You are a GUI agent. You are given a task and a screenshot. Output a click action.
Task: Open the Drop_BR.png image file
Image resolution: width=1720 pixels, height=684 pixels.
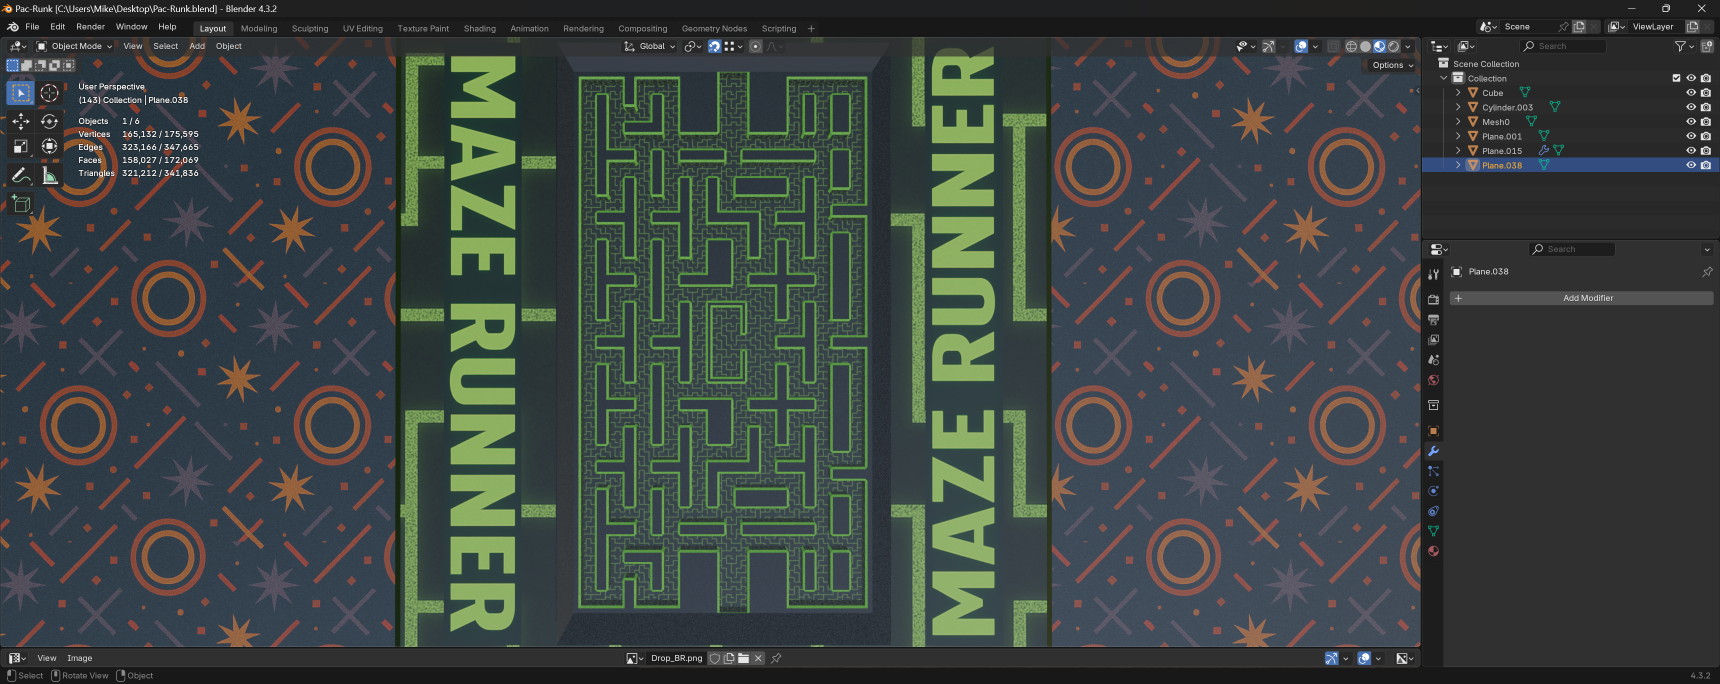(743, 658)
